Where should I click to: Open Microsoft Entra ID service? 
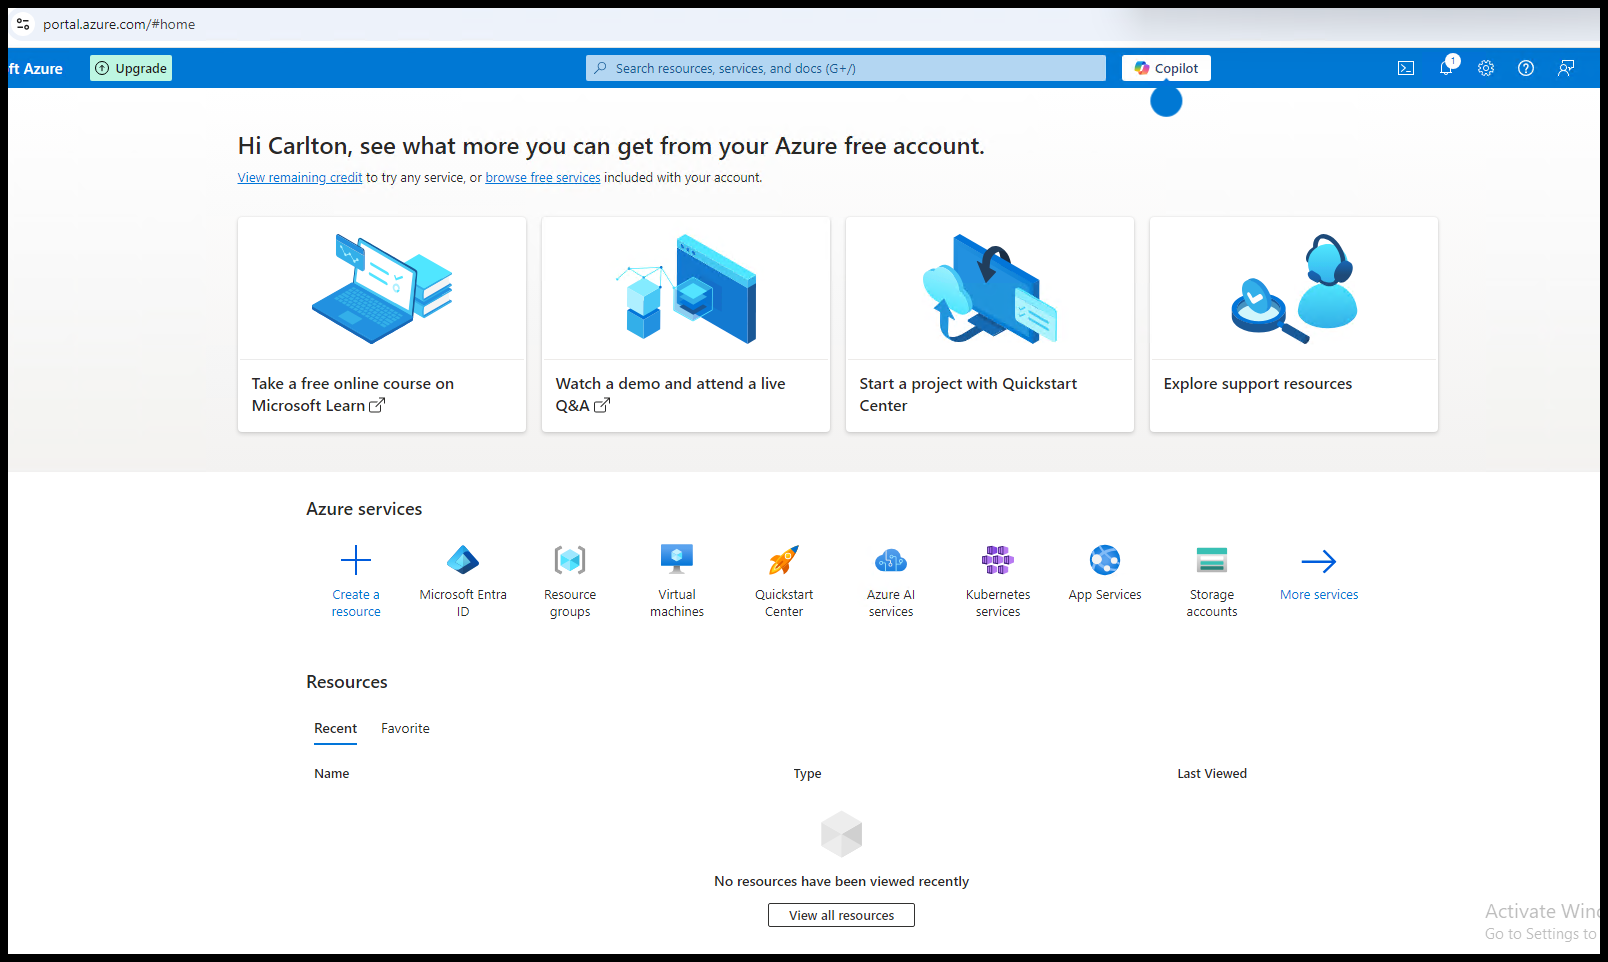pos(463,582)
